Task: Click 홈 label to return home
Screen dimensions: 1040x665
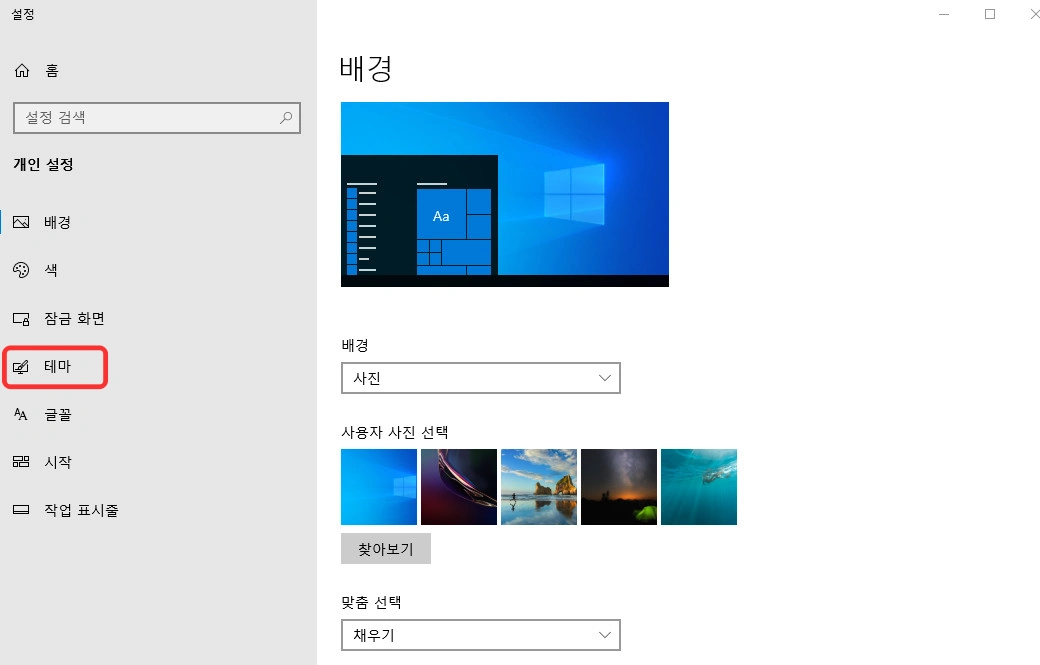Action: coord(52,70)
